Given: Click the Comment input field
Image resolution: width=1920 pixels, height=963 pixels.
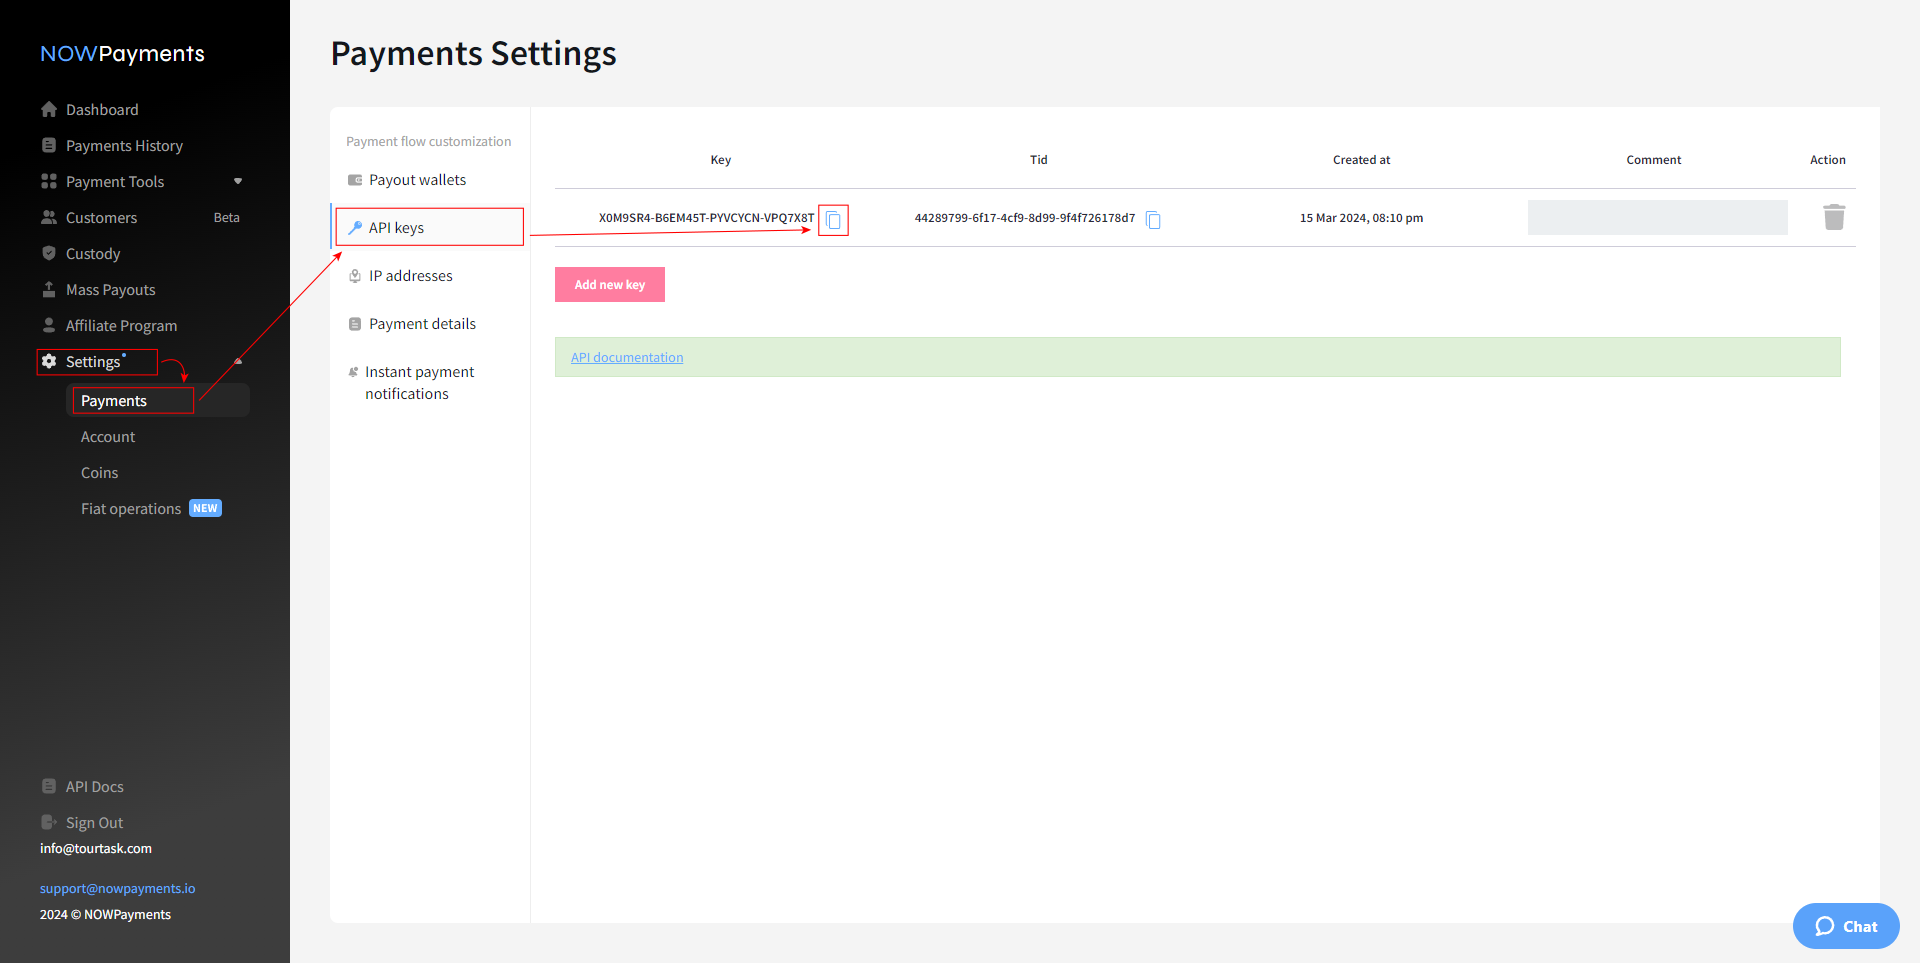Looking at the screenshot, I should pyautogui.click(x=1657, y=218).
